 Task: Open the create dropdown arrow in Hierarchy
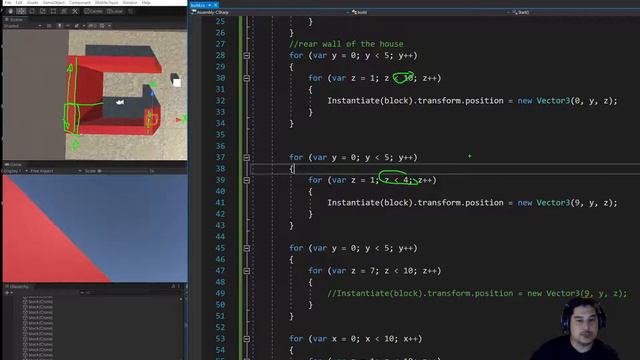pos(11,293)
